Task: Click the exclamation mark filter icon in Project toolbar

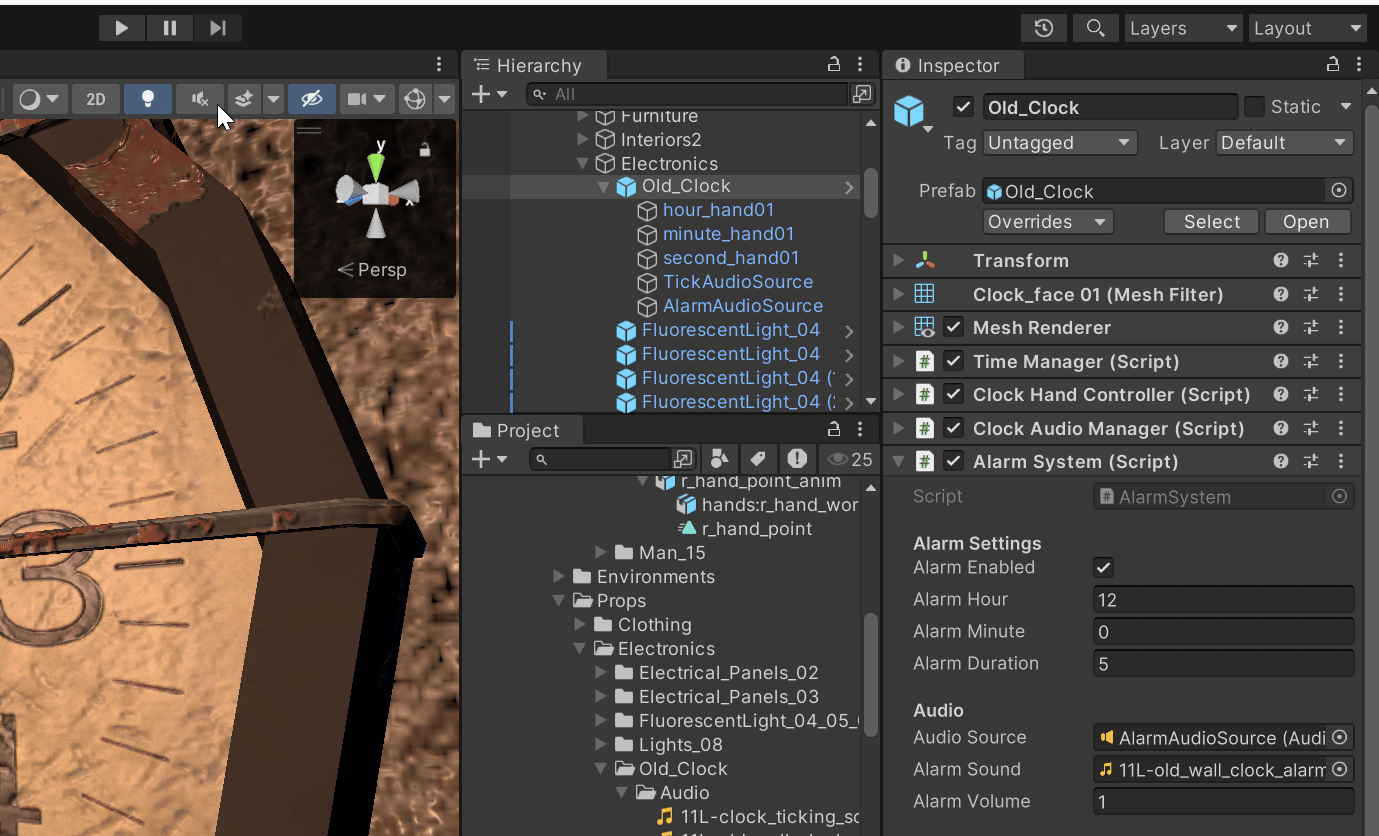Action: [x=797, y=459]
